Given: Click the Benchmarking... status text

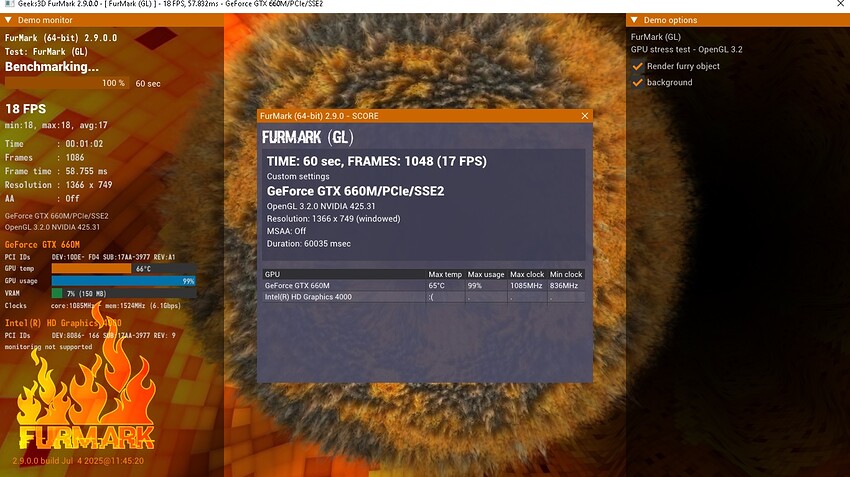Looking at the screenshot, I should coord(52,67).
